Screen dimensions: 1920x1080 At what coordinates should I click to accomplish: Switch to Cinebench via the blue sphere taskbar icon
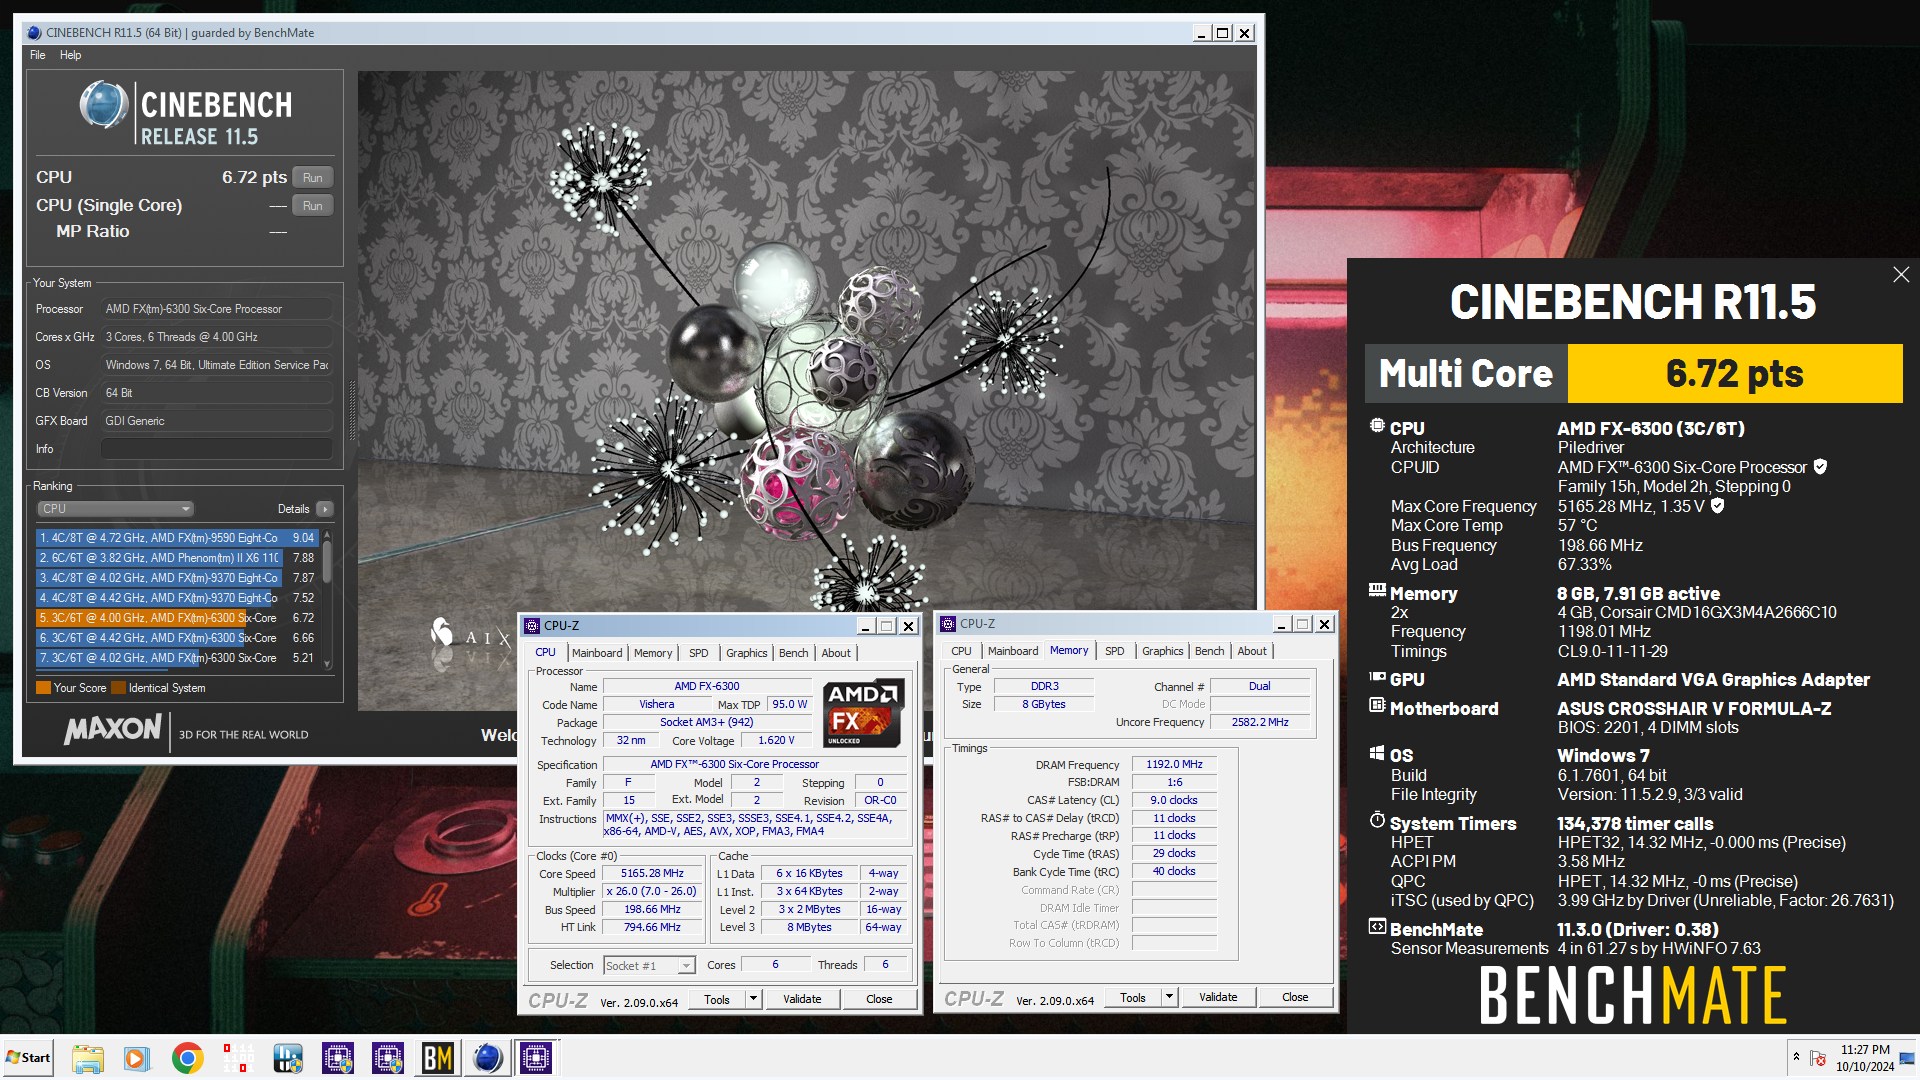point(487,1058)
